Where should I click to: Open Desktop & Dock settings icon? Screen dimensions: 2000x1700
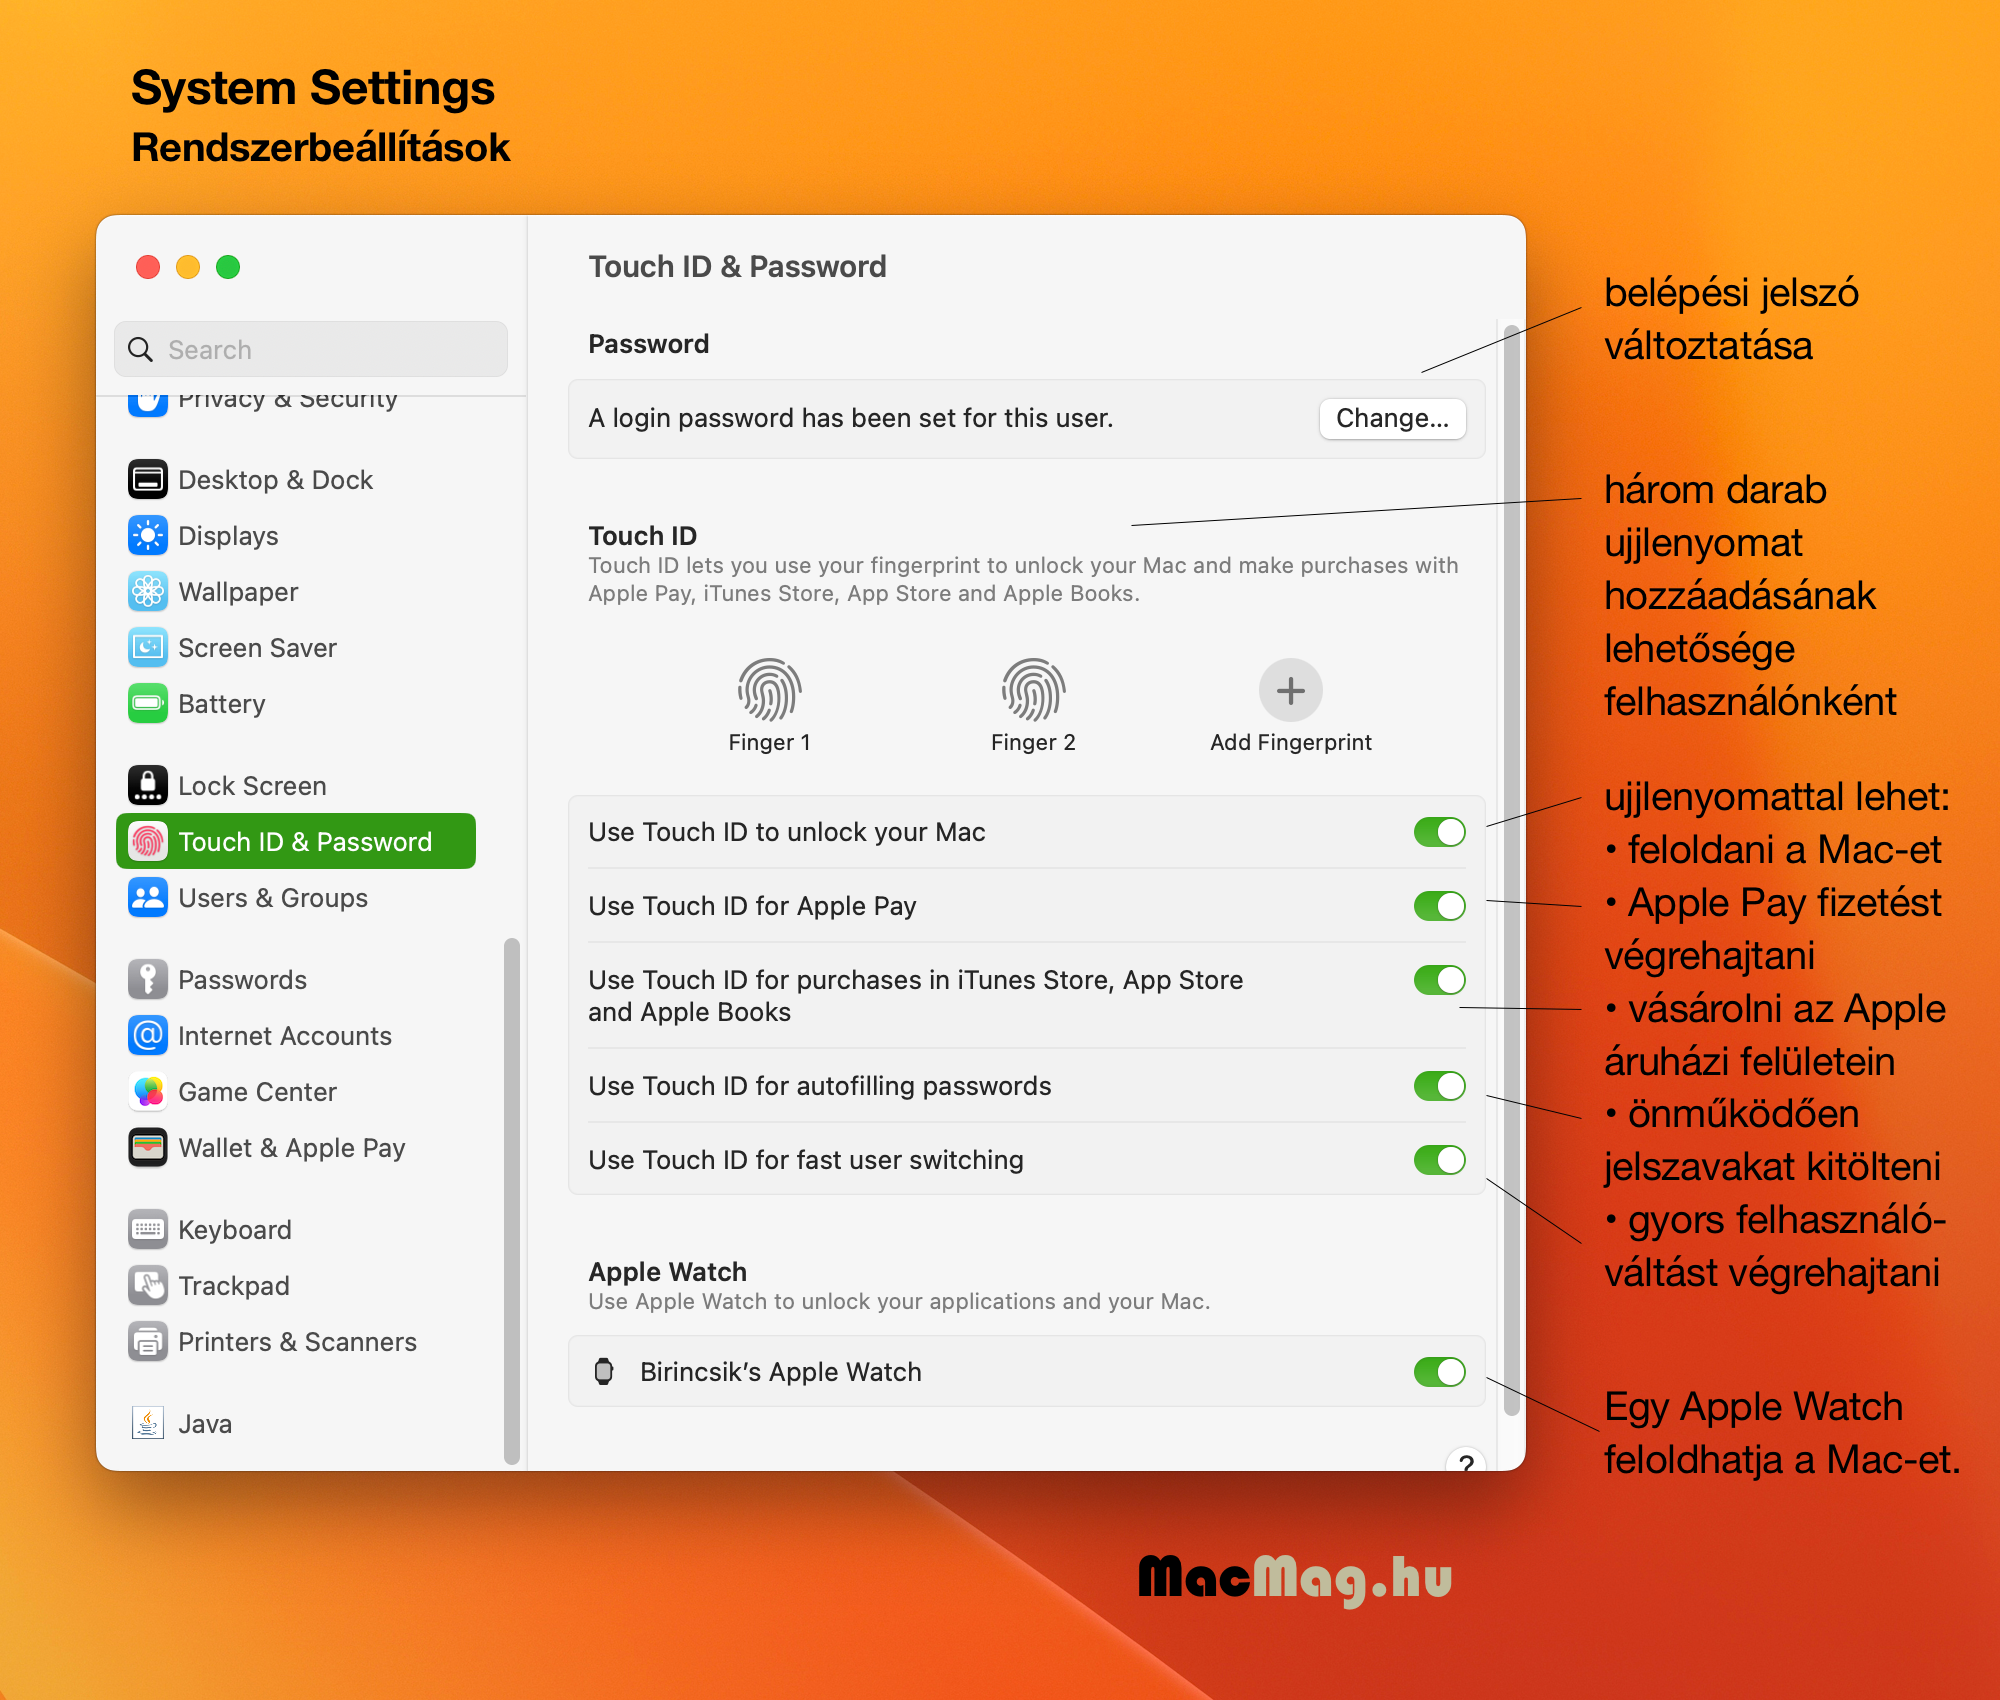coord(148,480)
